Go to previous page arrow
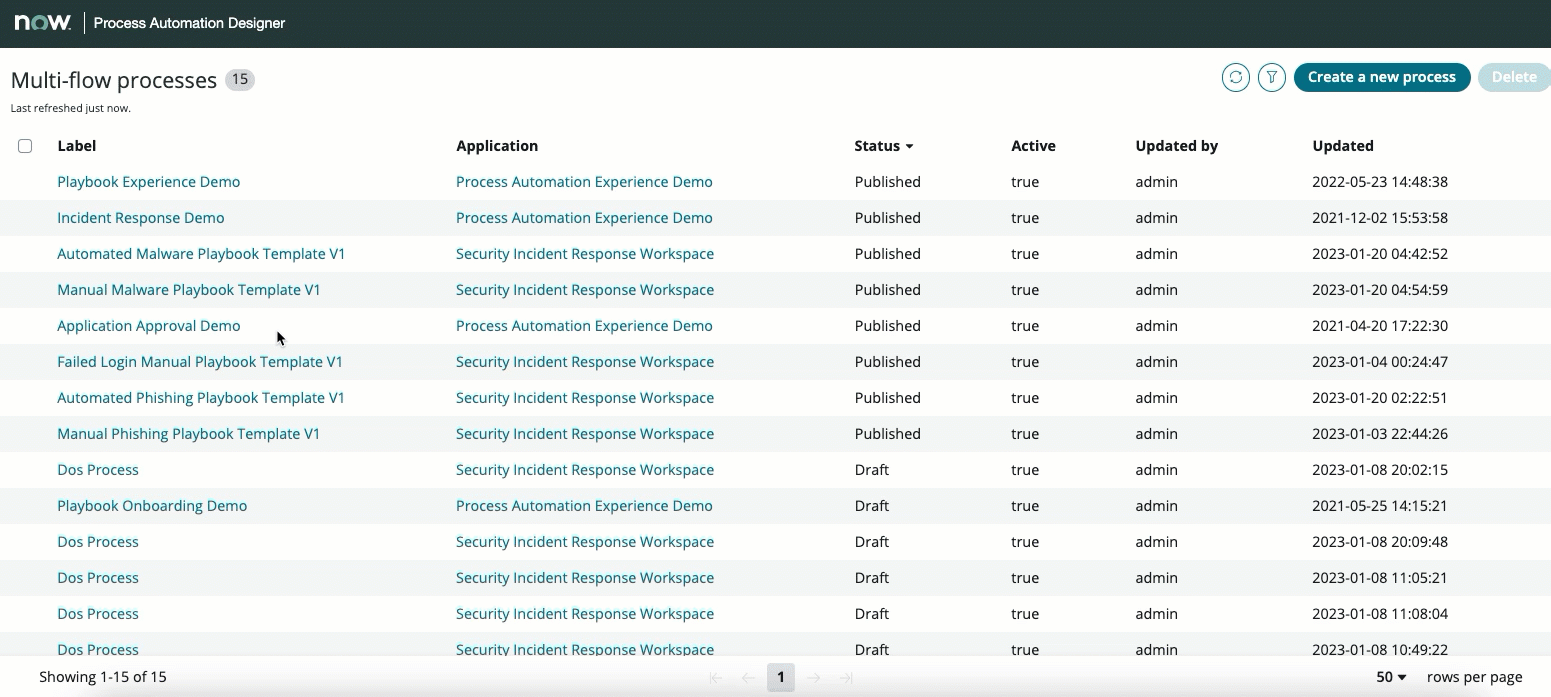 click(x=748, y=678)
